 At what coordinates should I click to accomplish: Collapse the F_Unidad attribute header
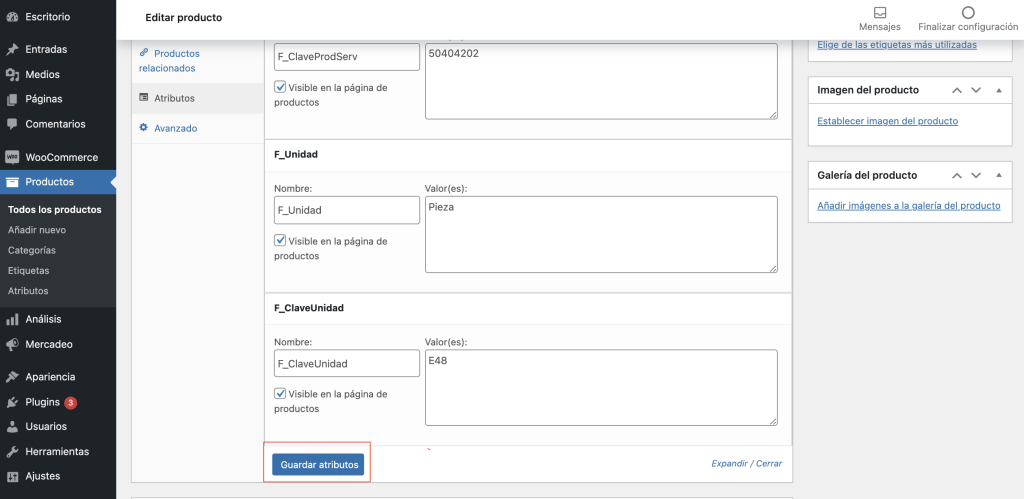tap(528, 155)
